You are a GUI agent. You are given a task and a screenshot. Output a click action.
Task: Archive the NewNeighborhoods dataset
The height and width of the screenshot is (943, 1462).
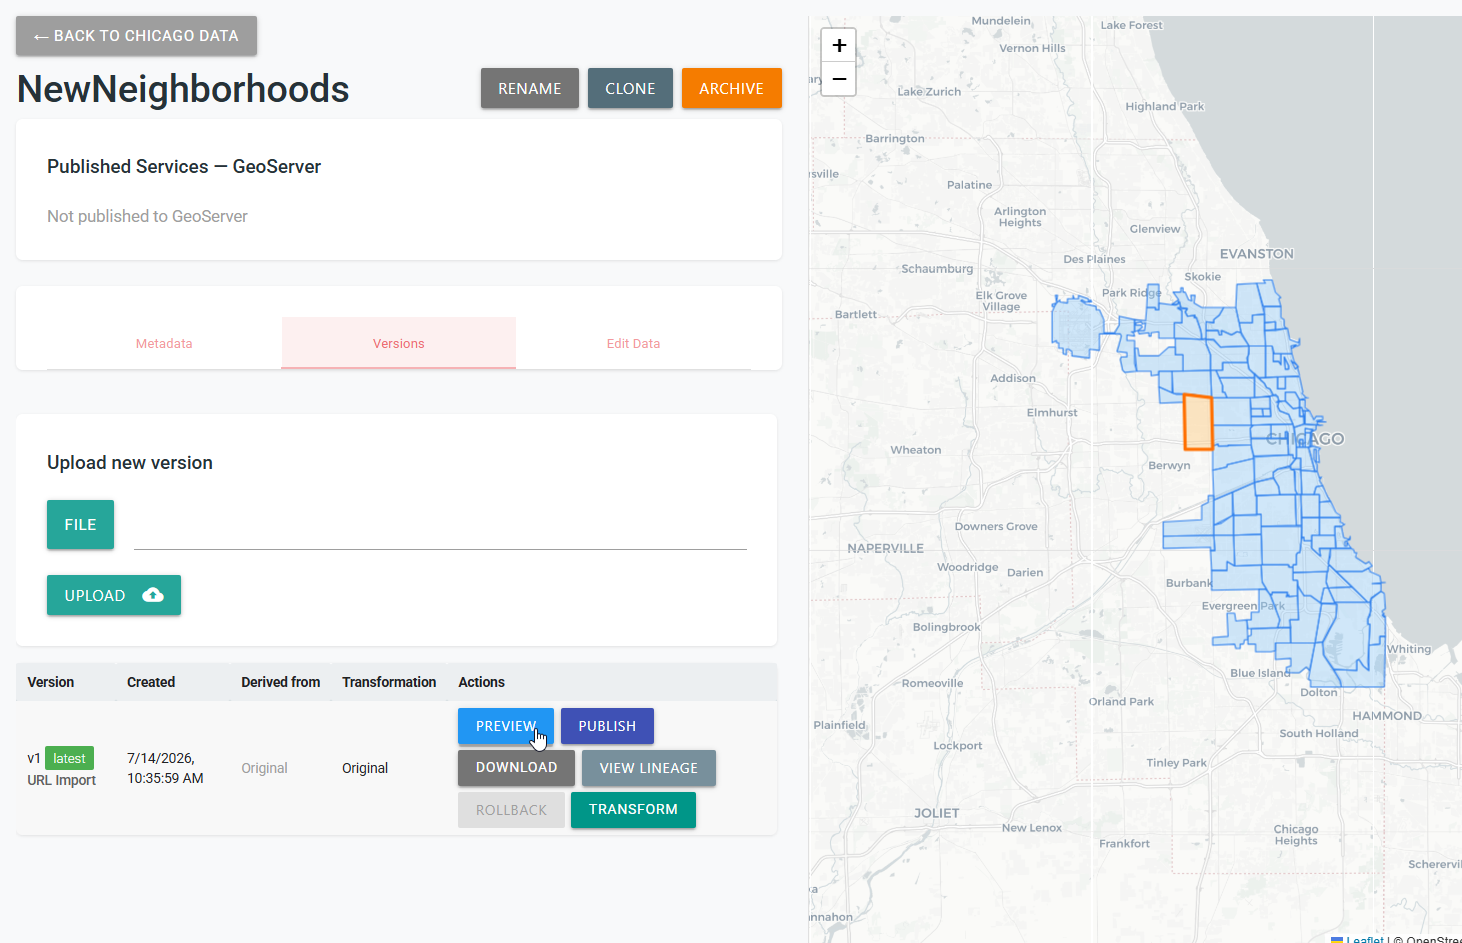coord(732,88)
